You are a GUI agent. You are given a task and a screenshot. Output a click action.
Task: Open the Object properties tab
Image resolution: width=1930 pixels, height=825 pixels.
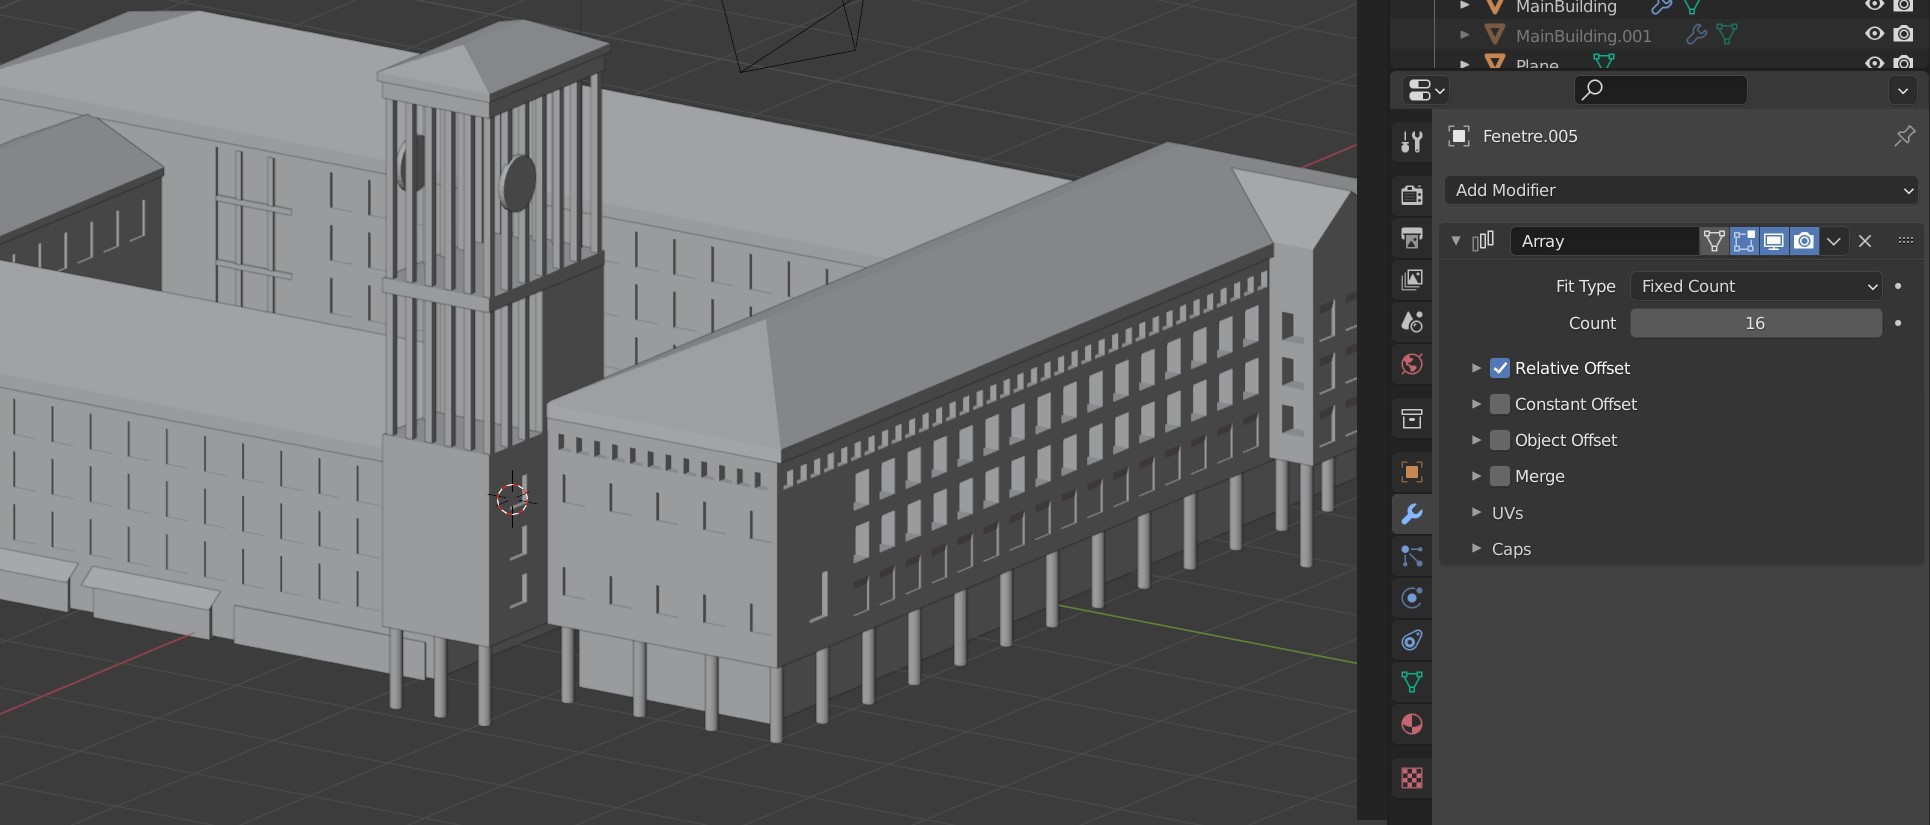(1412, 472)
